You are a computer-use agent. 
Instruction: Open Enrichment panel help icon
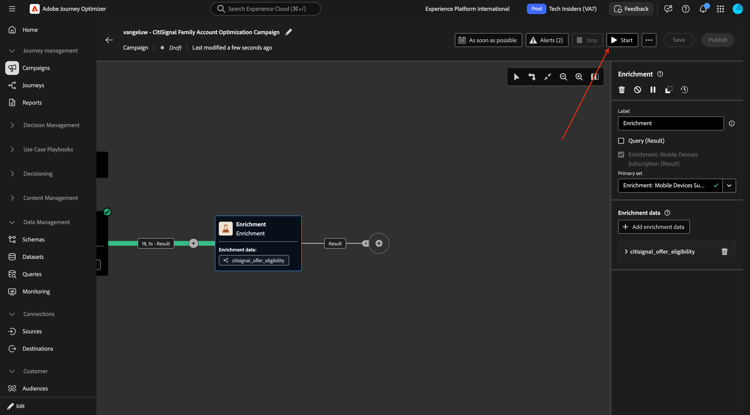point(660,74)
